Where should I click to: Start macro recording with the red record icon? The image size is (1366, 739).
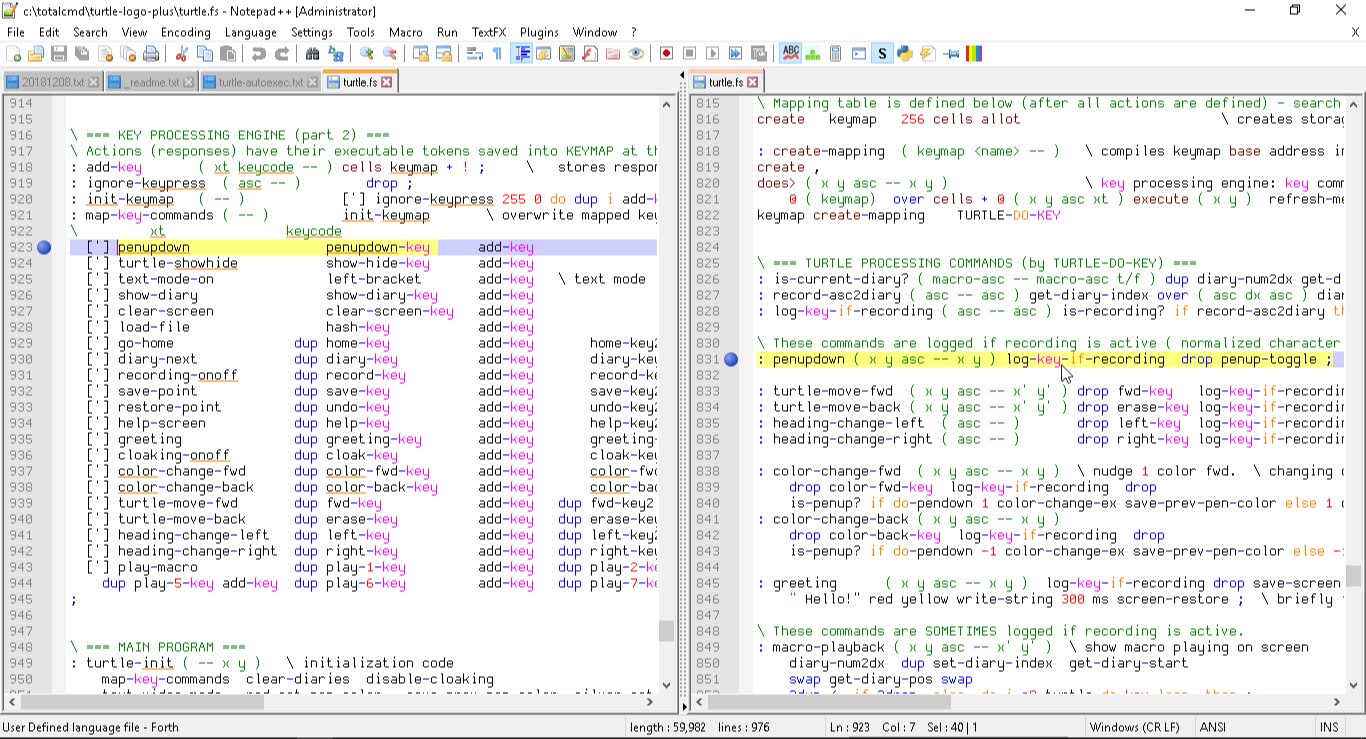(666, 55)
